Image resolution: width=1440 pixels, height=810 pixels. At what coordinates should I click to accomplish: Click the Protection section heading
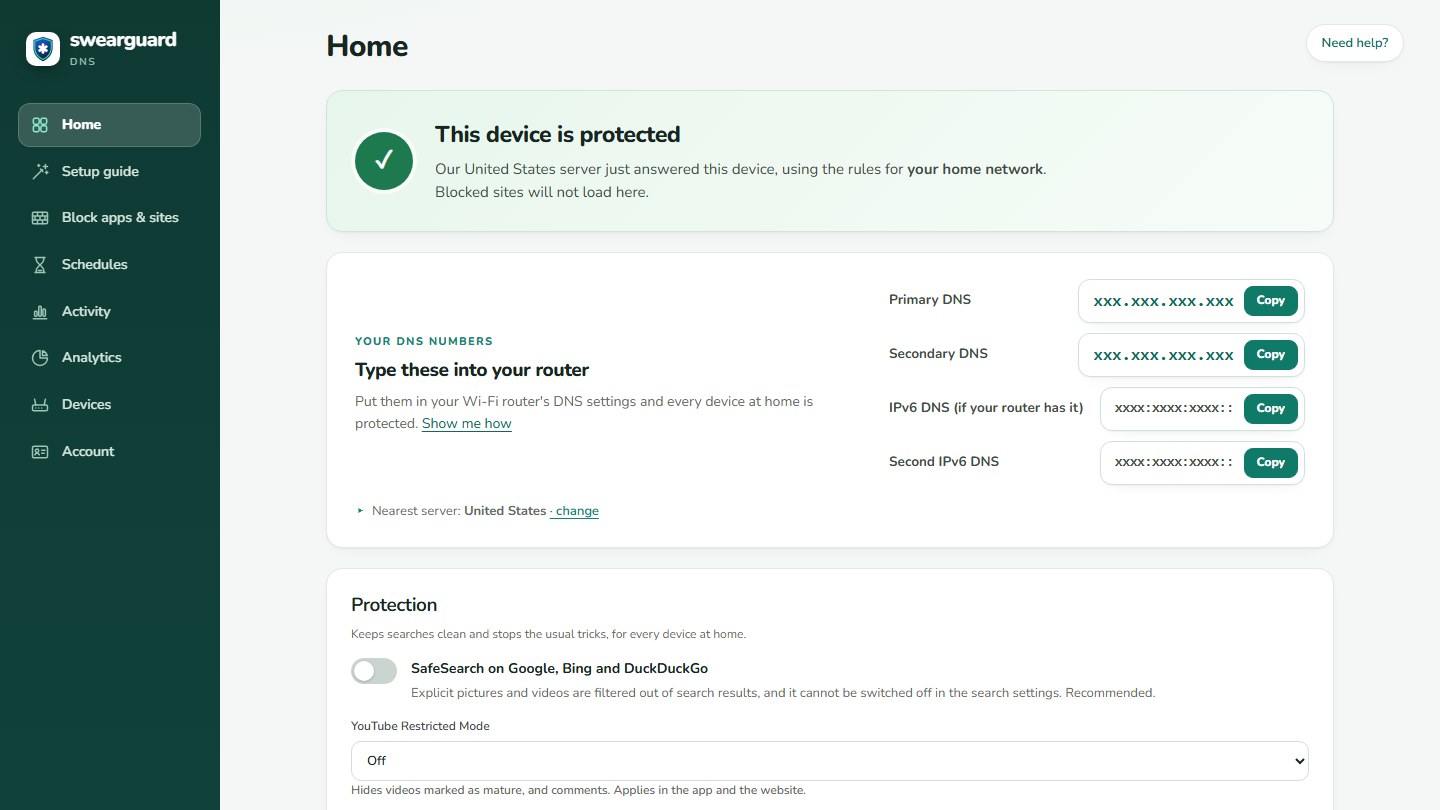point(394,605)
